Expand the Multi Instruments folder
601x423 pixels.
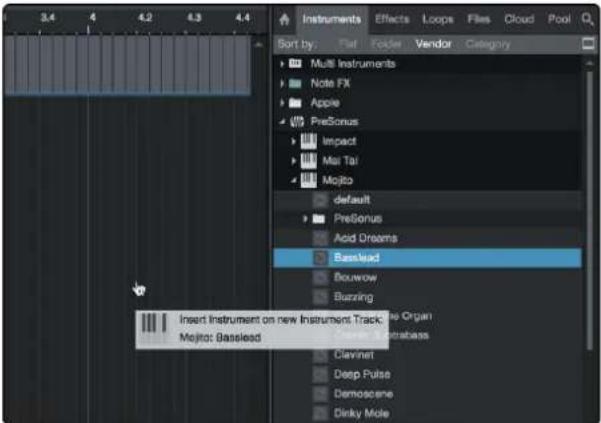[x=282, y=64]
